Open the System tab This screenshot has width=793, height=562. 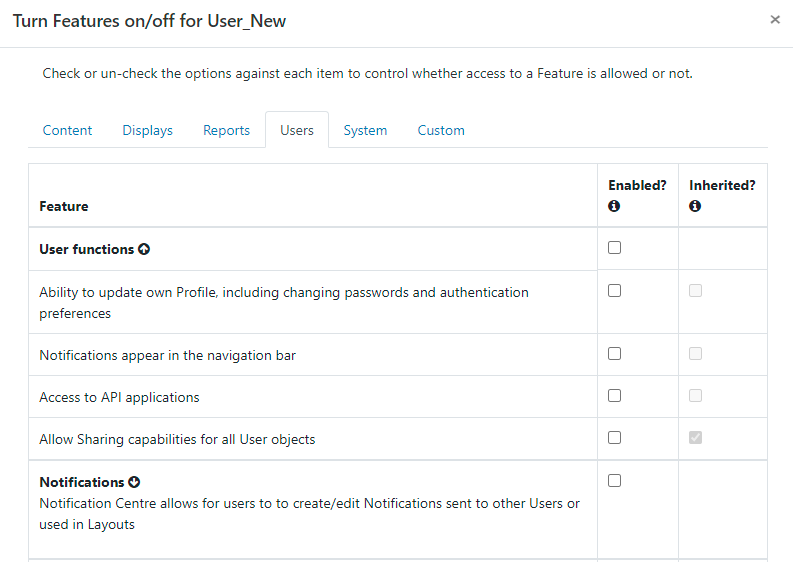(x=365, y=131)
